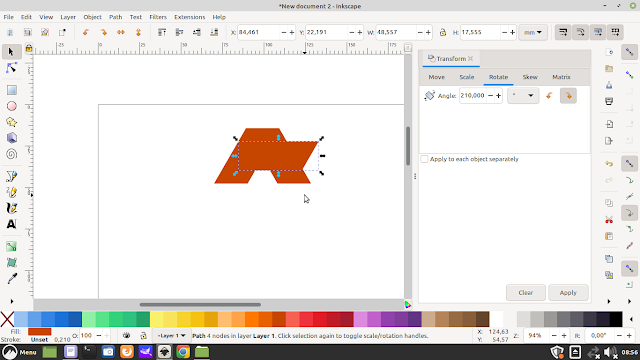
Task: Click the Apply button
Action: coord(568,293)
